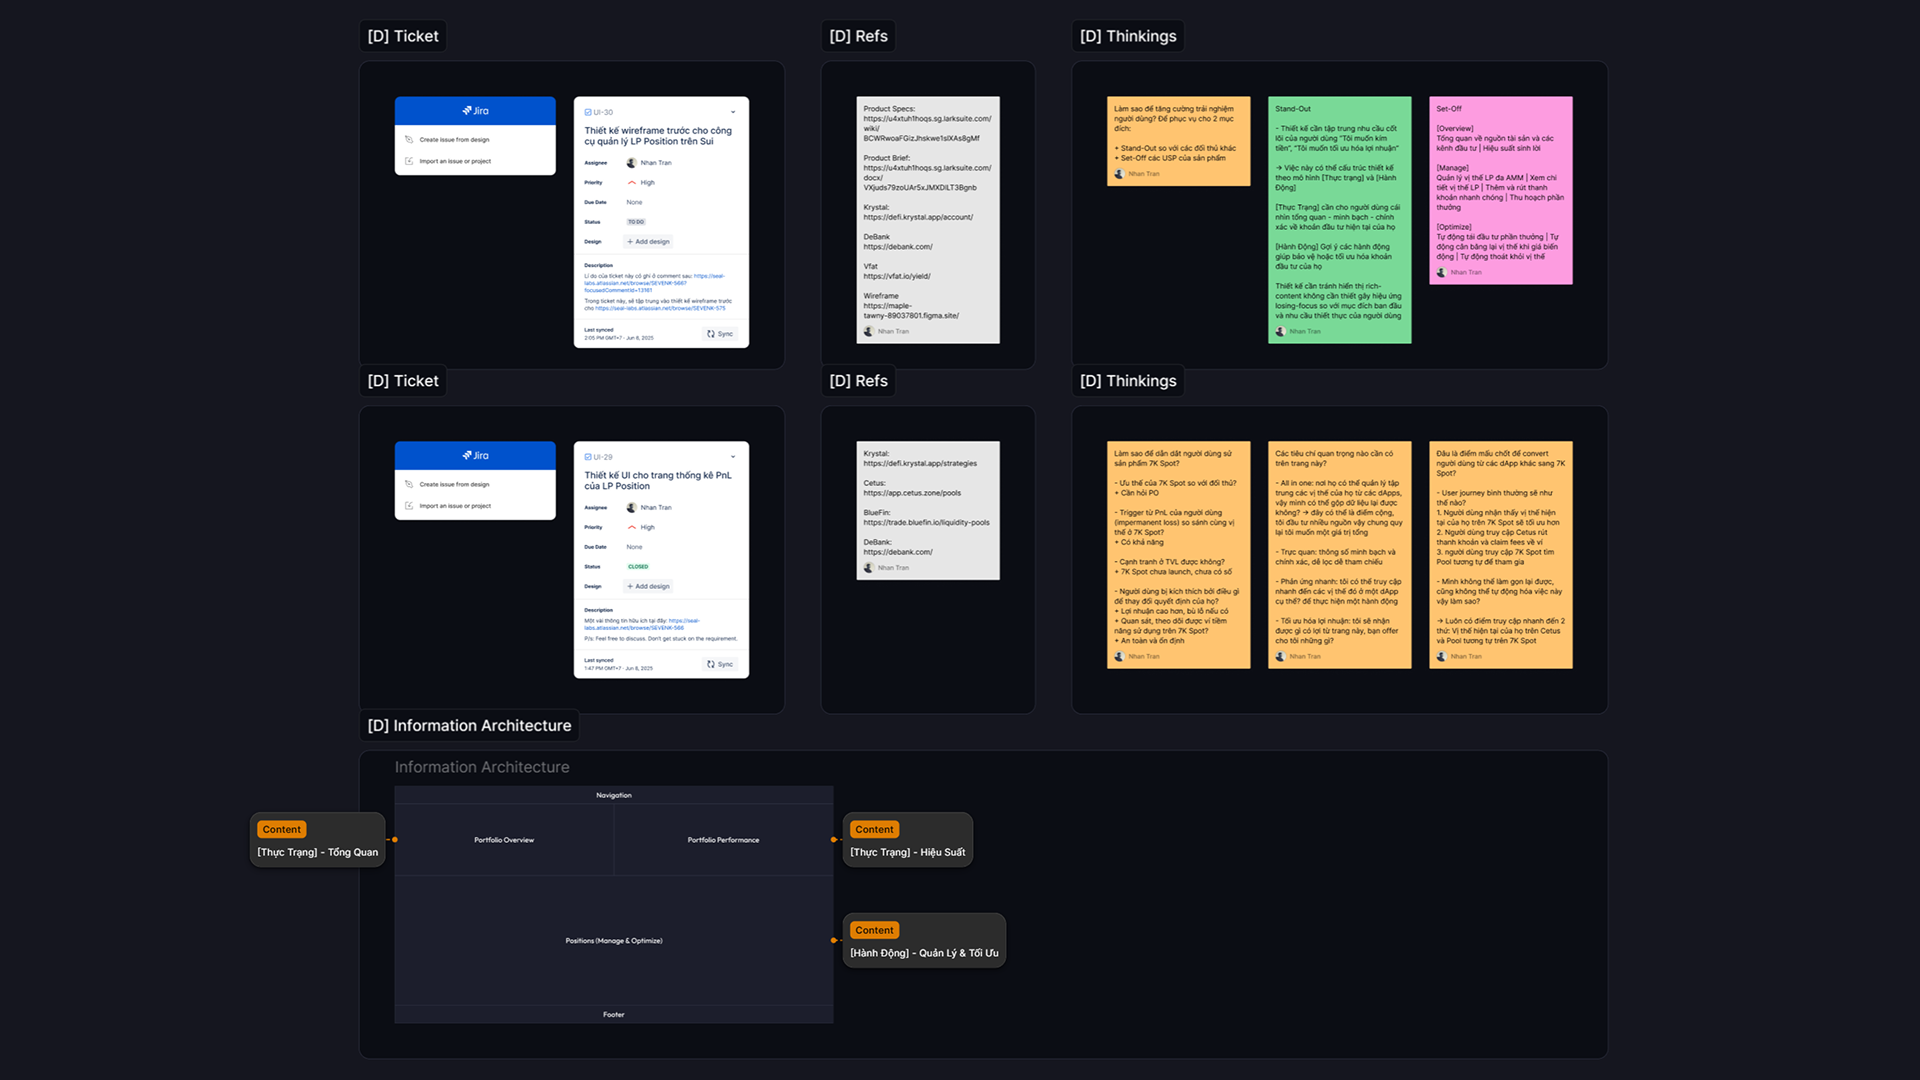Click Nhan Tran avatar on UI-29 ticket

(632, 508)
